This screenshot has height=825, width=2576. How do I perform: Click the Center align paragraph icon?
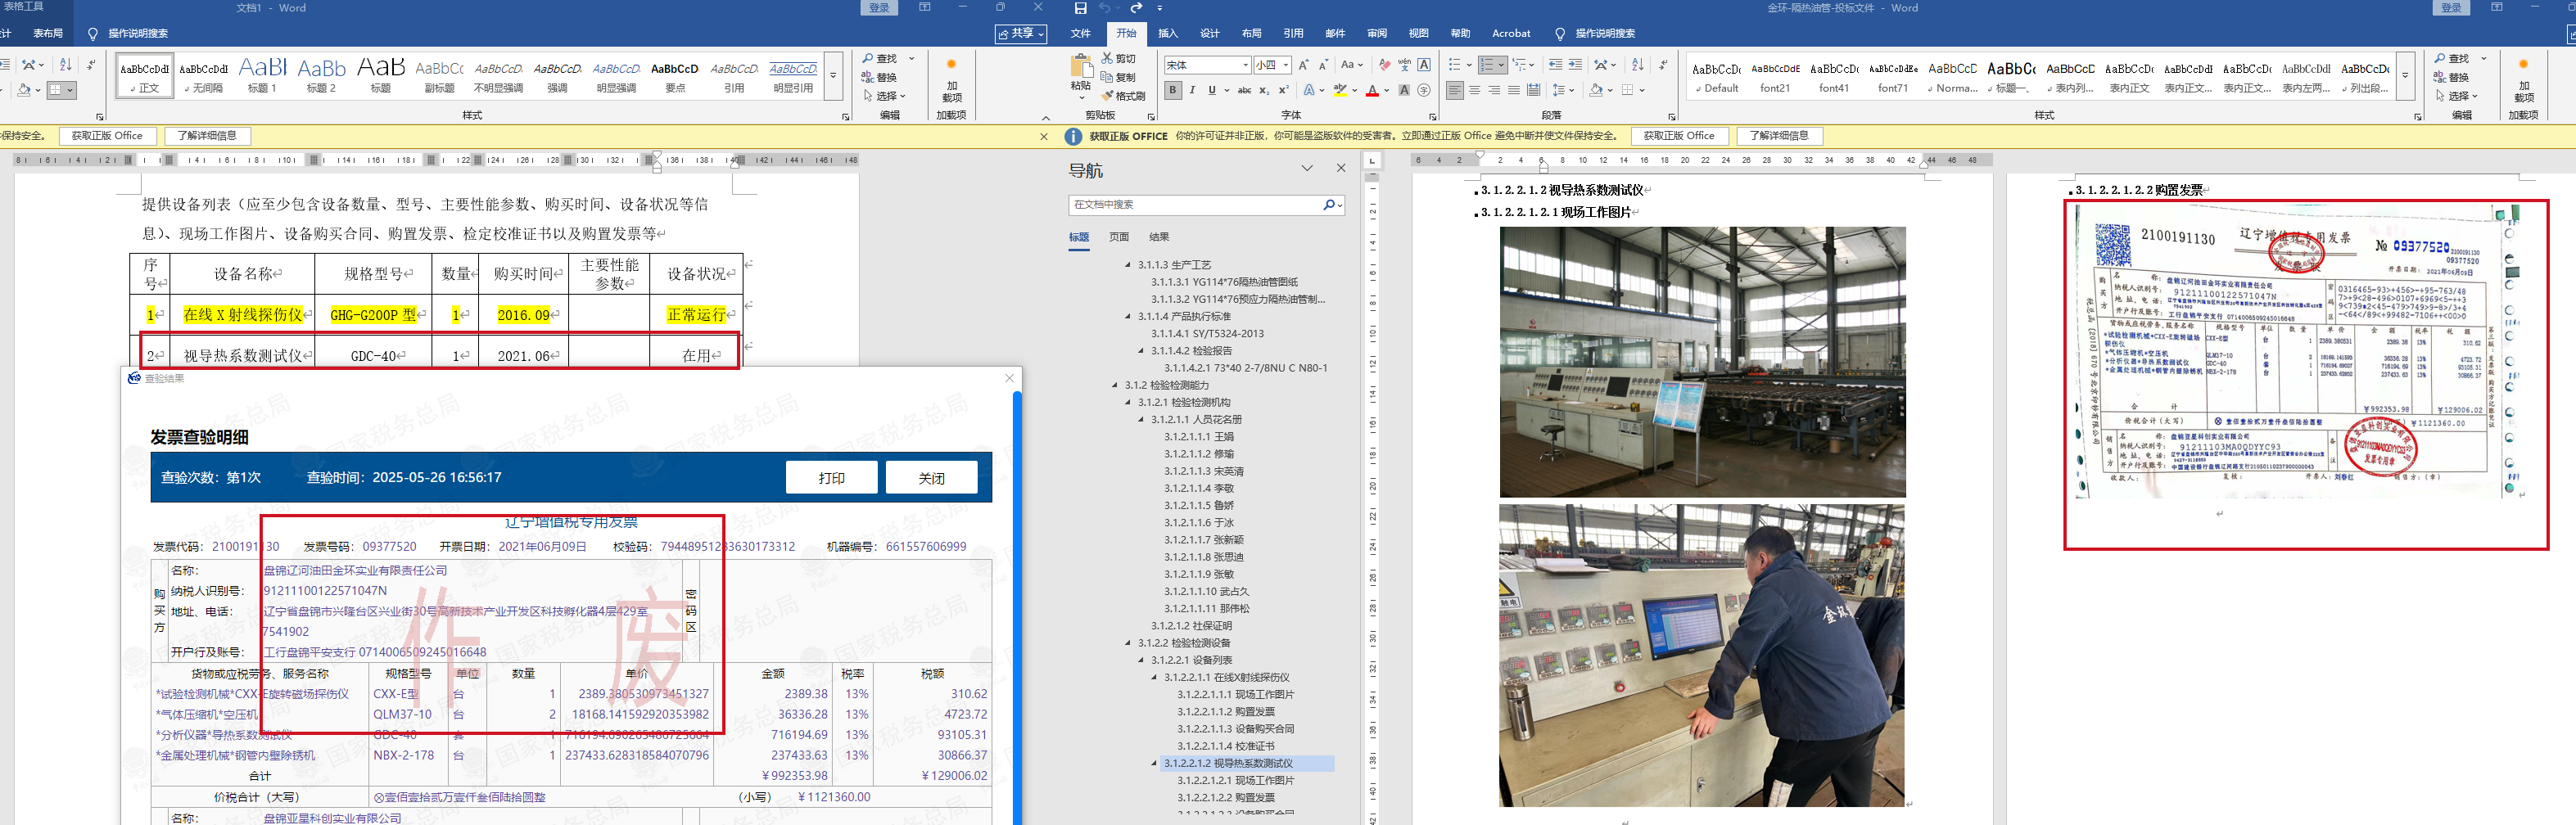1474,91
